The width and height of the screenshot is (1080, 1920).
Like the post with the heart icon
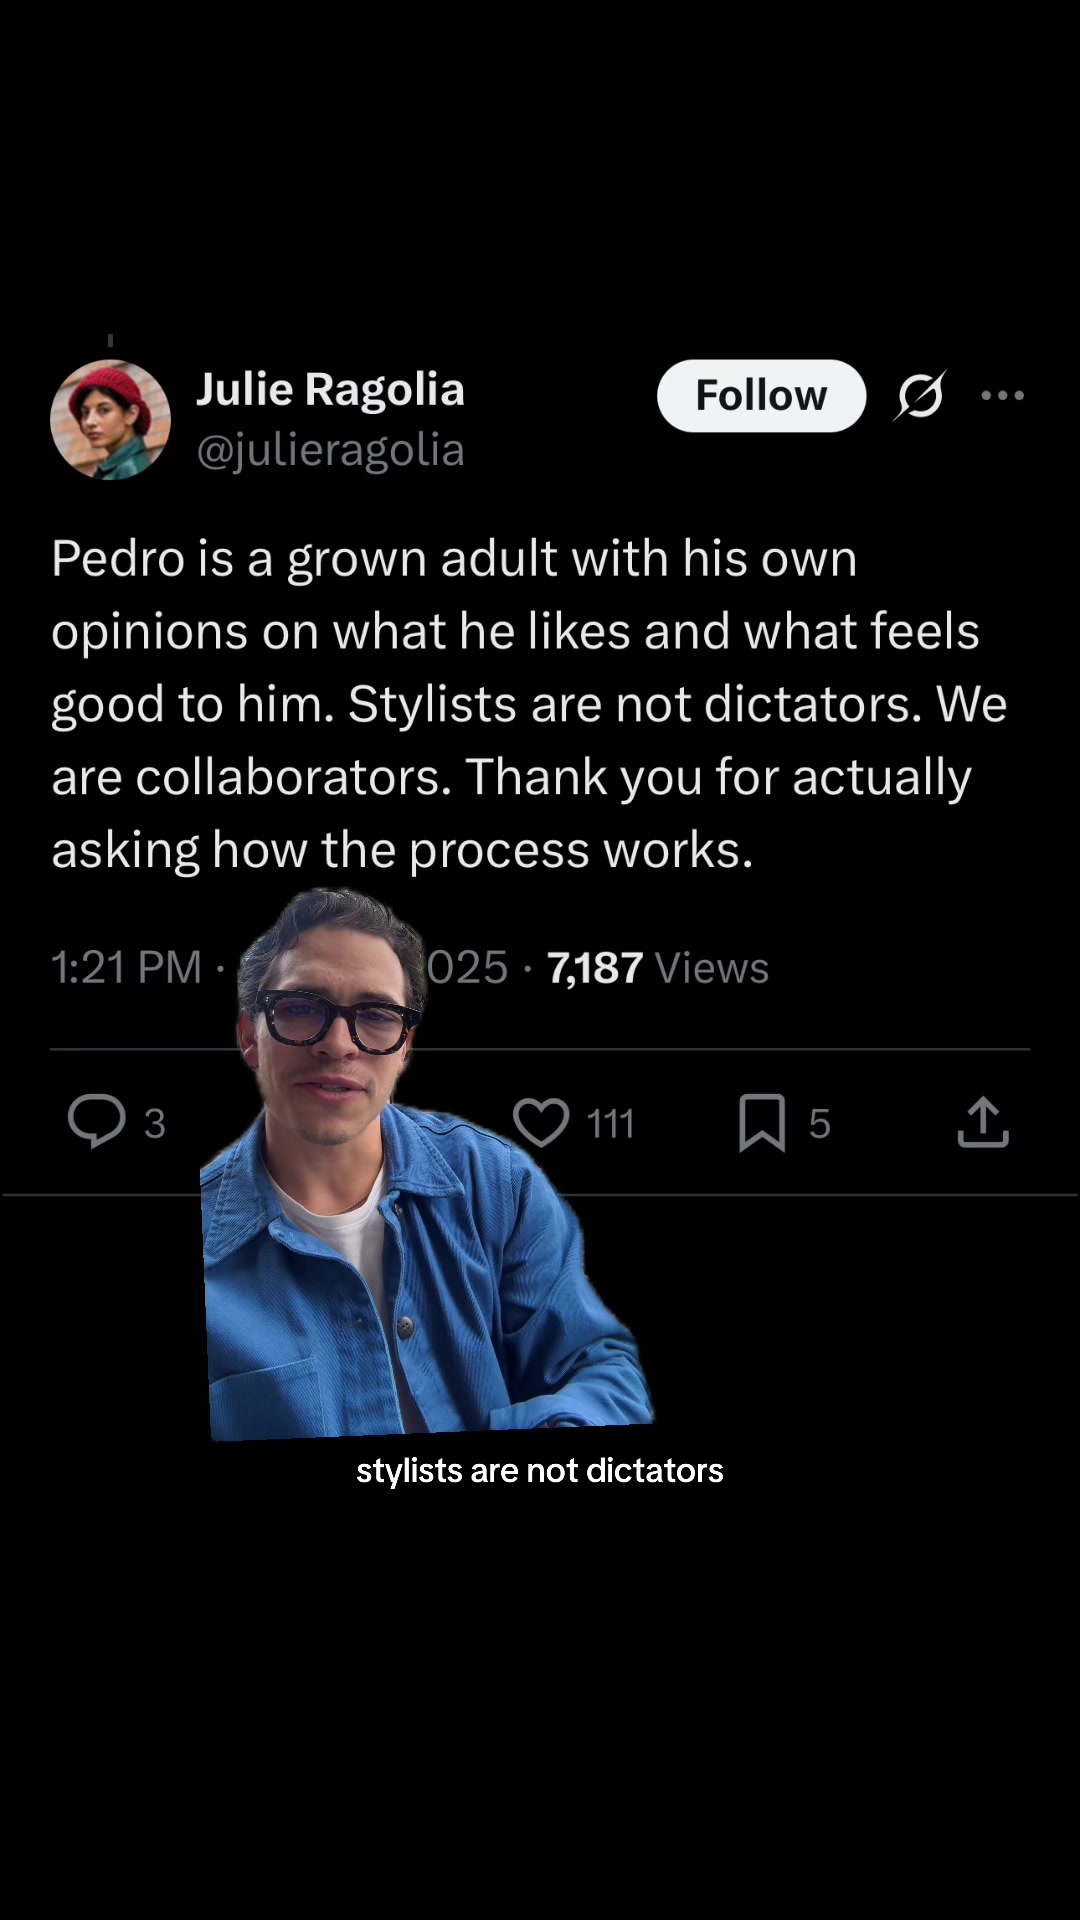(x=541, y=1122)
